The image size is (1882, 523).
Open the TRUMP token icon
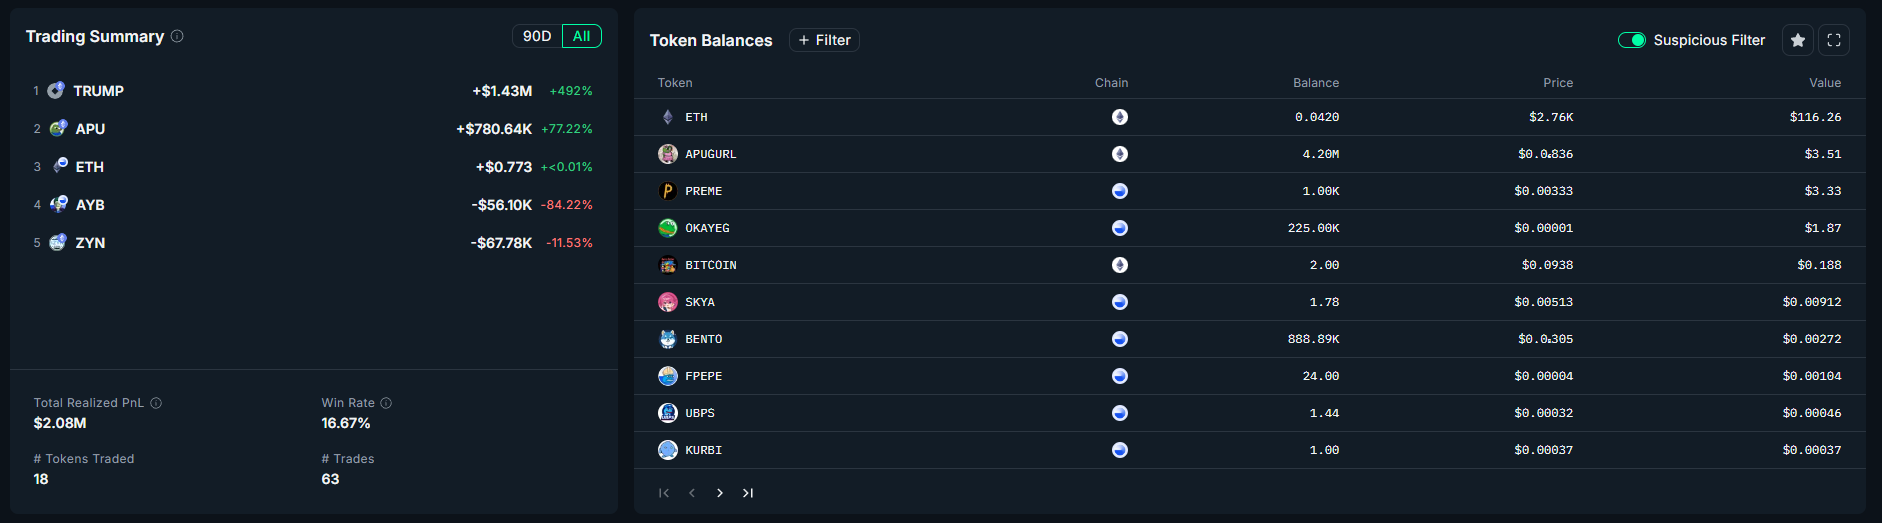point(56,90)
